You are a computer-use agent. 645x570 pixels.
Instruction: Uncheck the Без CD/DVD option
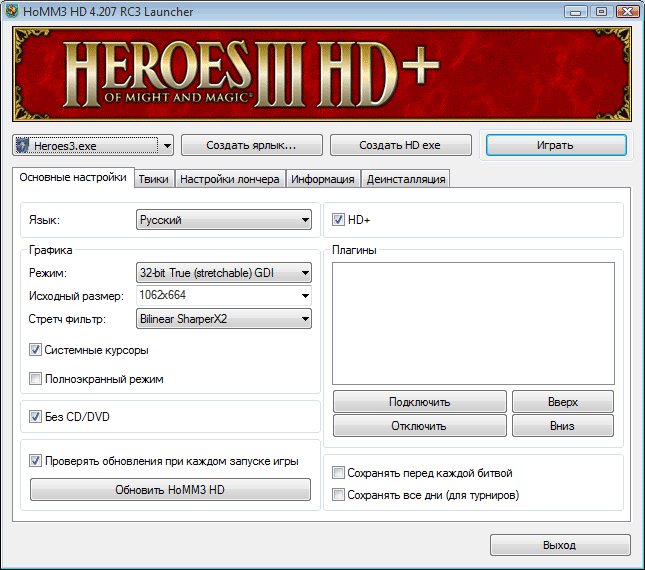click(x=36, y=416)
